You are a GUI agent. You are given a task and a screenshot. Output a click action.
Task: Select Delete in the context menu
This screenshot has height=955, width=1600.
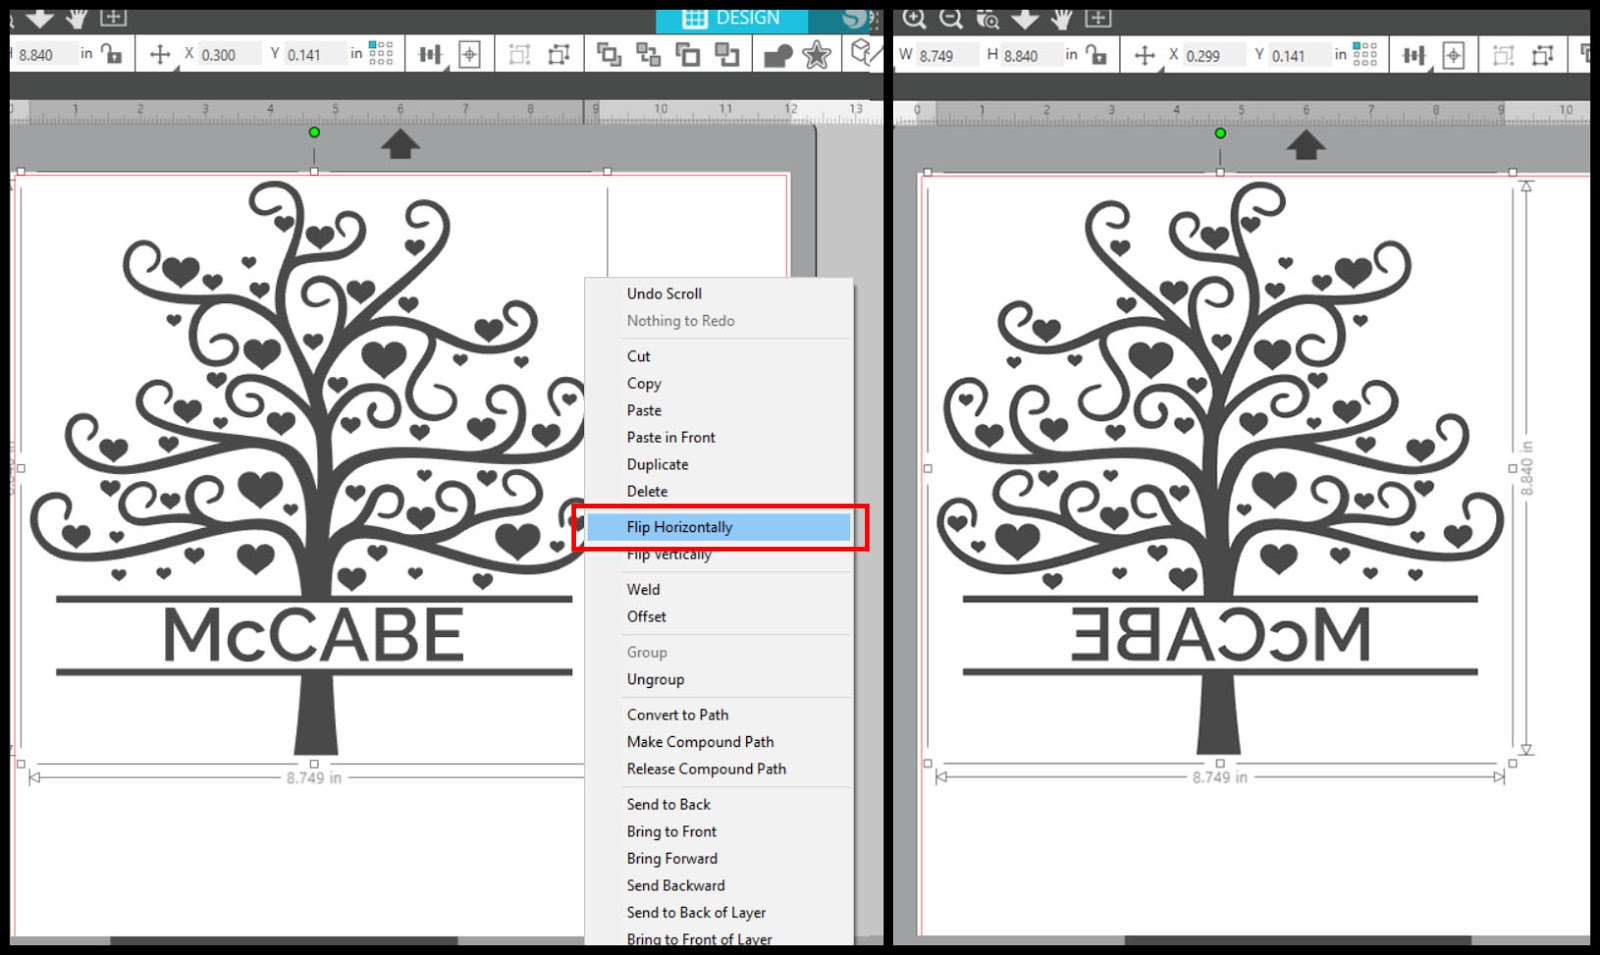point(647,491)
